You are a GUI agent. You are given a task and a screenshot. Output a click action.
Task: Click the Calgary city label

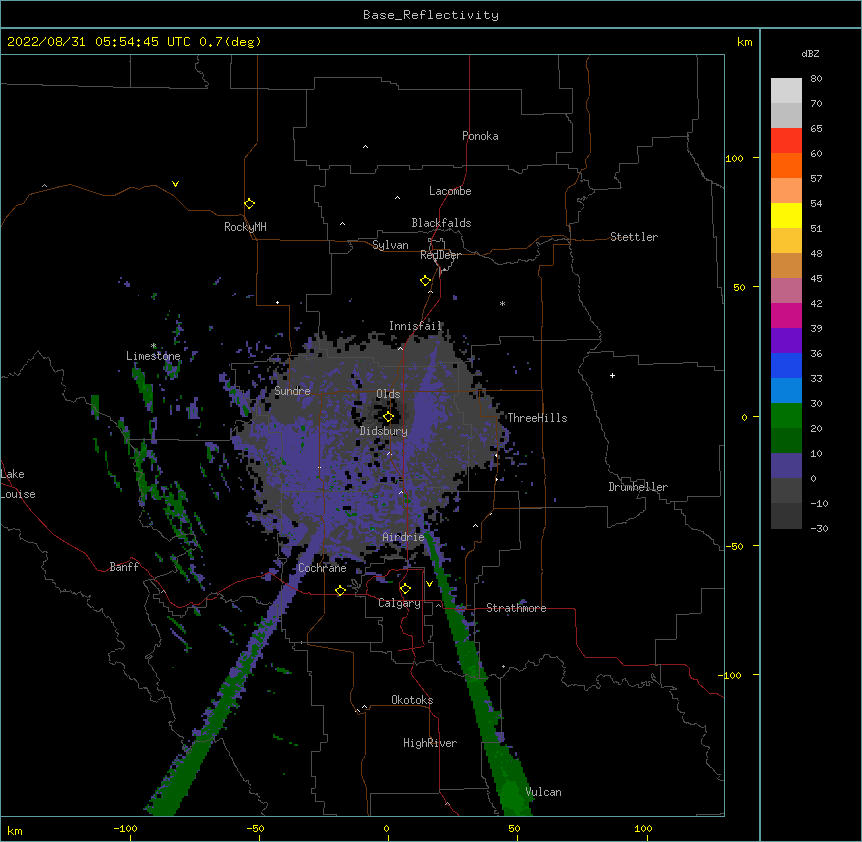point(400,603)
